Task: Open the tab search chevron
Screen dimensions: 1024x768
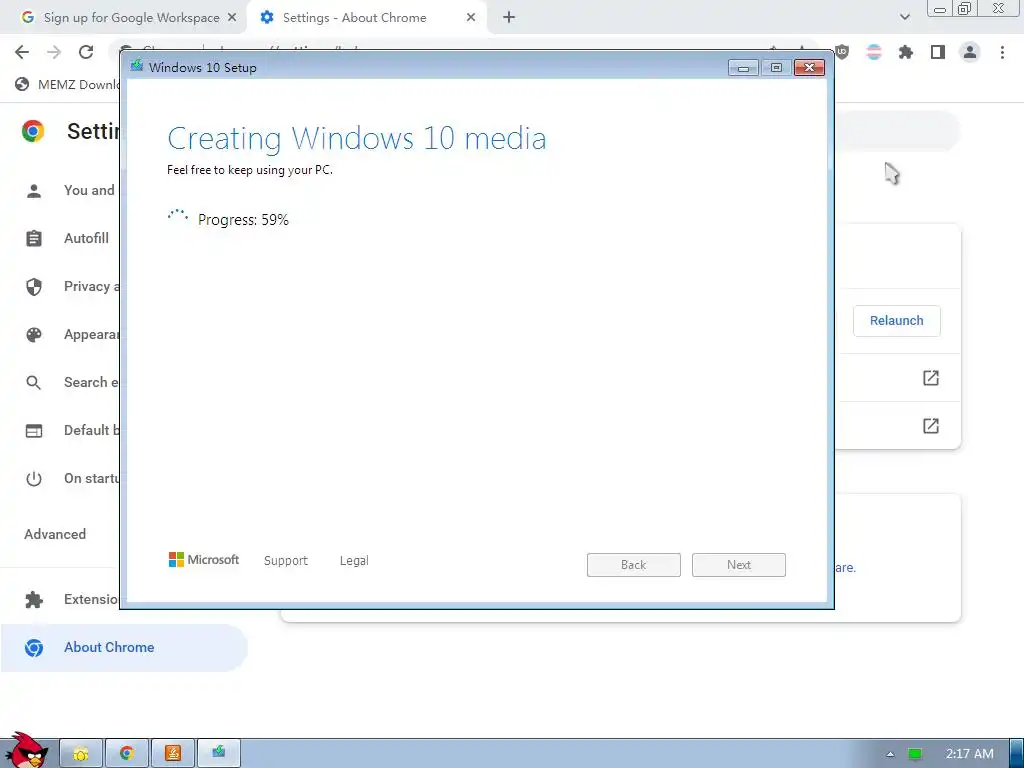Action: [x=904, y=18]
